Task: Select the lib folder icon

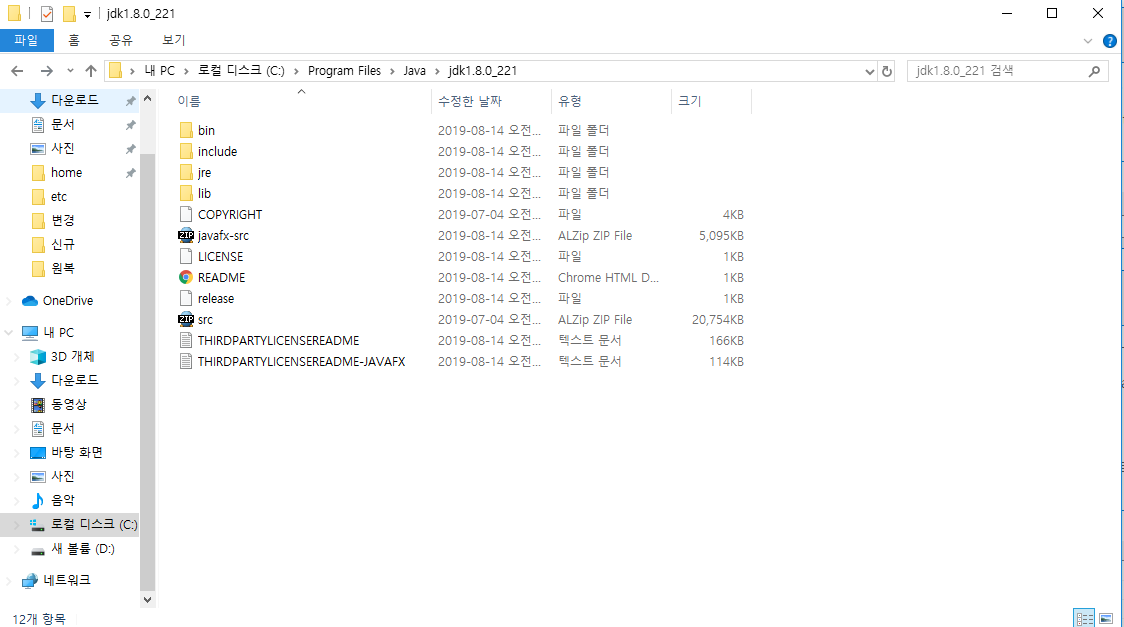Action: click(186, 193)
